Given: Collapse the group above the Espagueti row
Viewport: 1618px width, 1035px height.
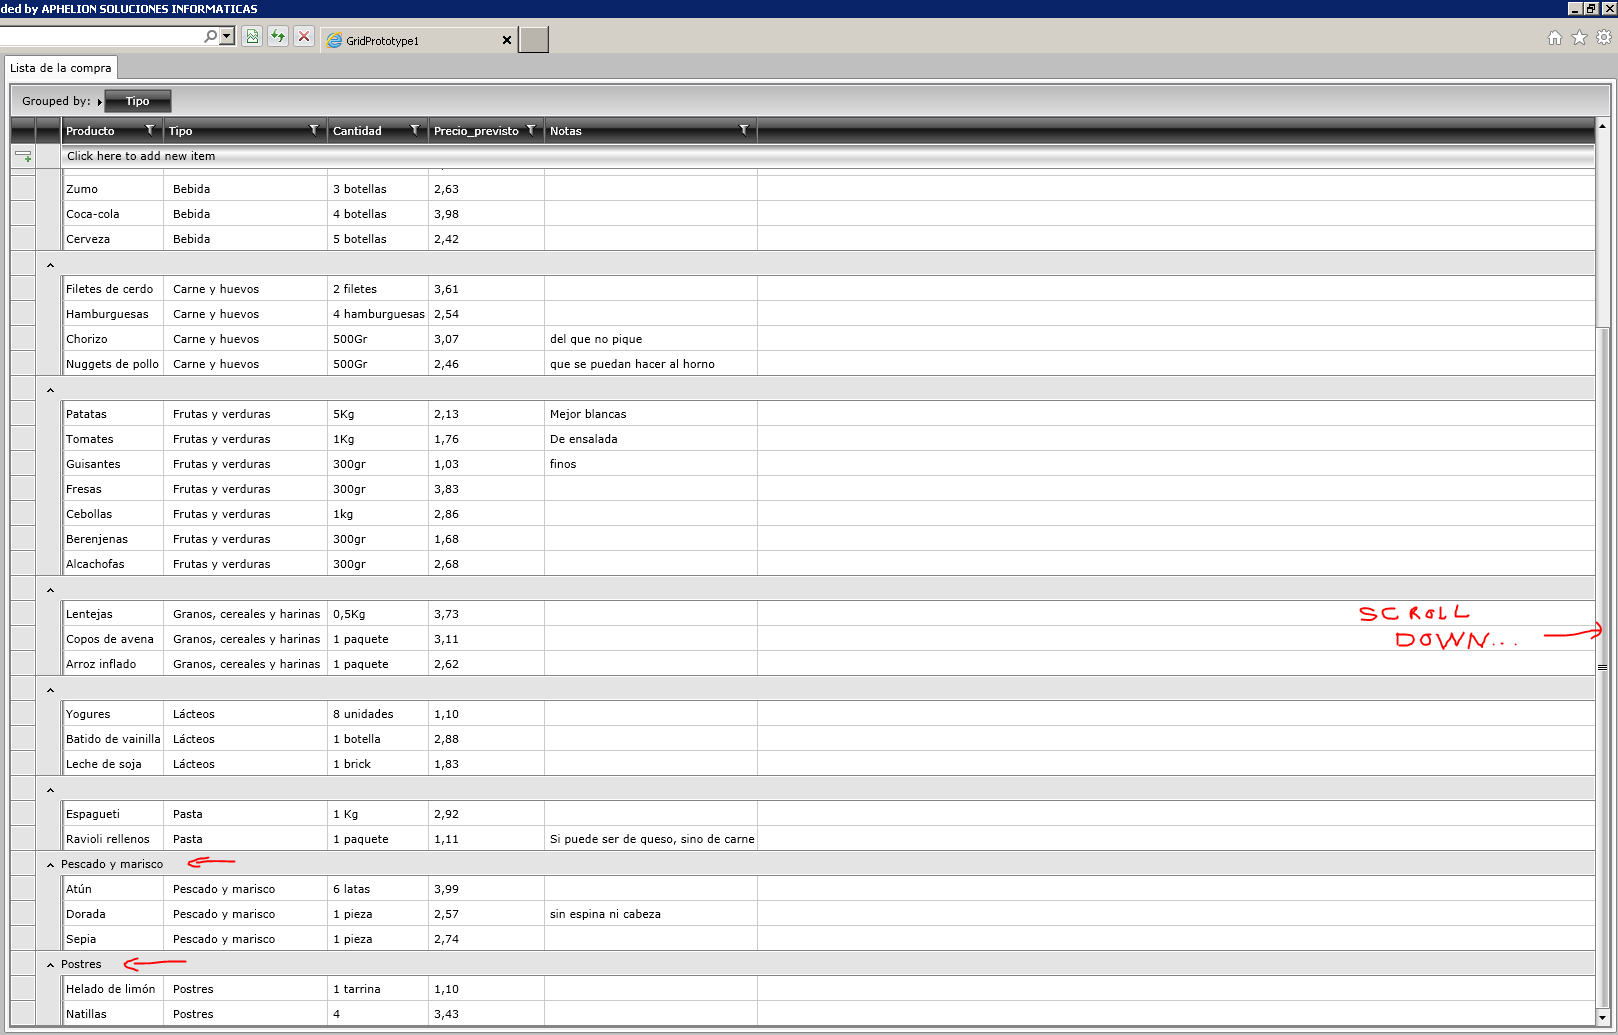Looking at the screenshot, I should (x=50, y=790).
